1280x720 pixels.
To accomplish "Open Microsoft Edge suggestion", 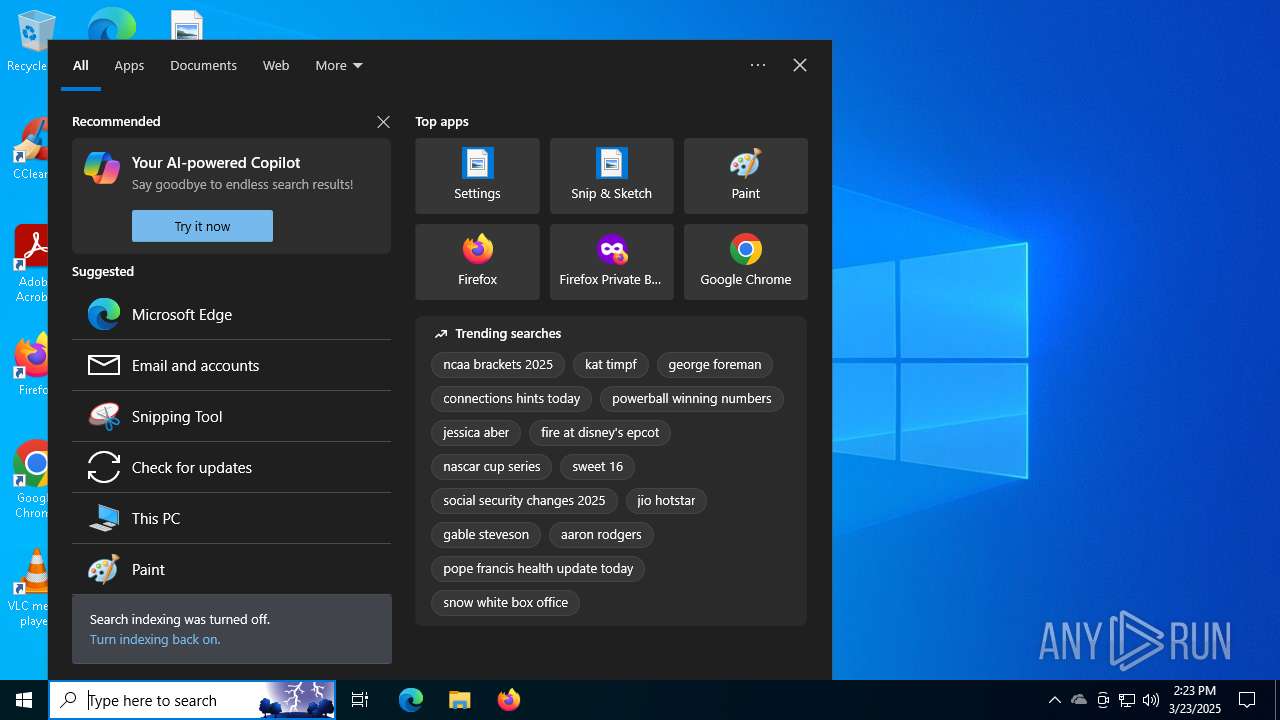I will pyautogui.click(x=231, y=314).
